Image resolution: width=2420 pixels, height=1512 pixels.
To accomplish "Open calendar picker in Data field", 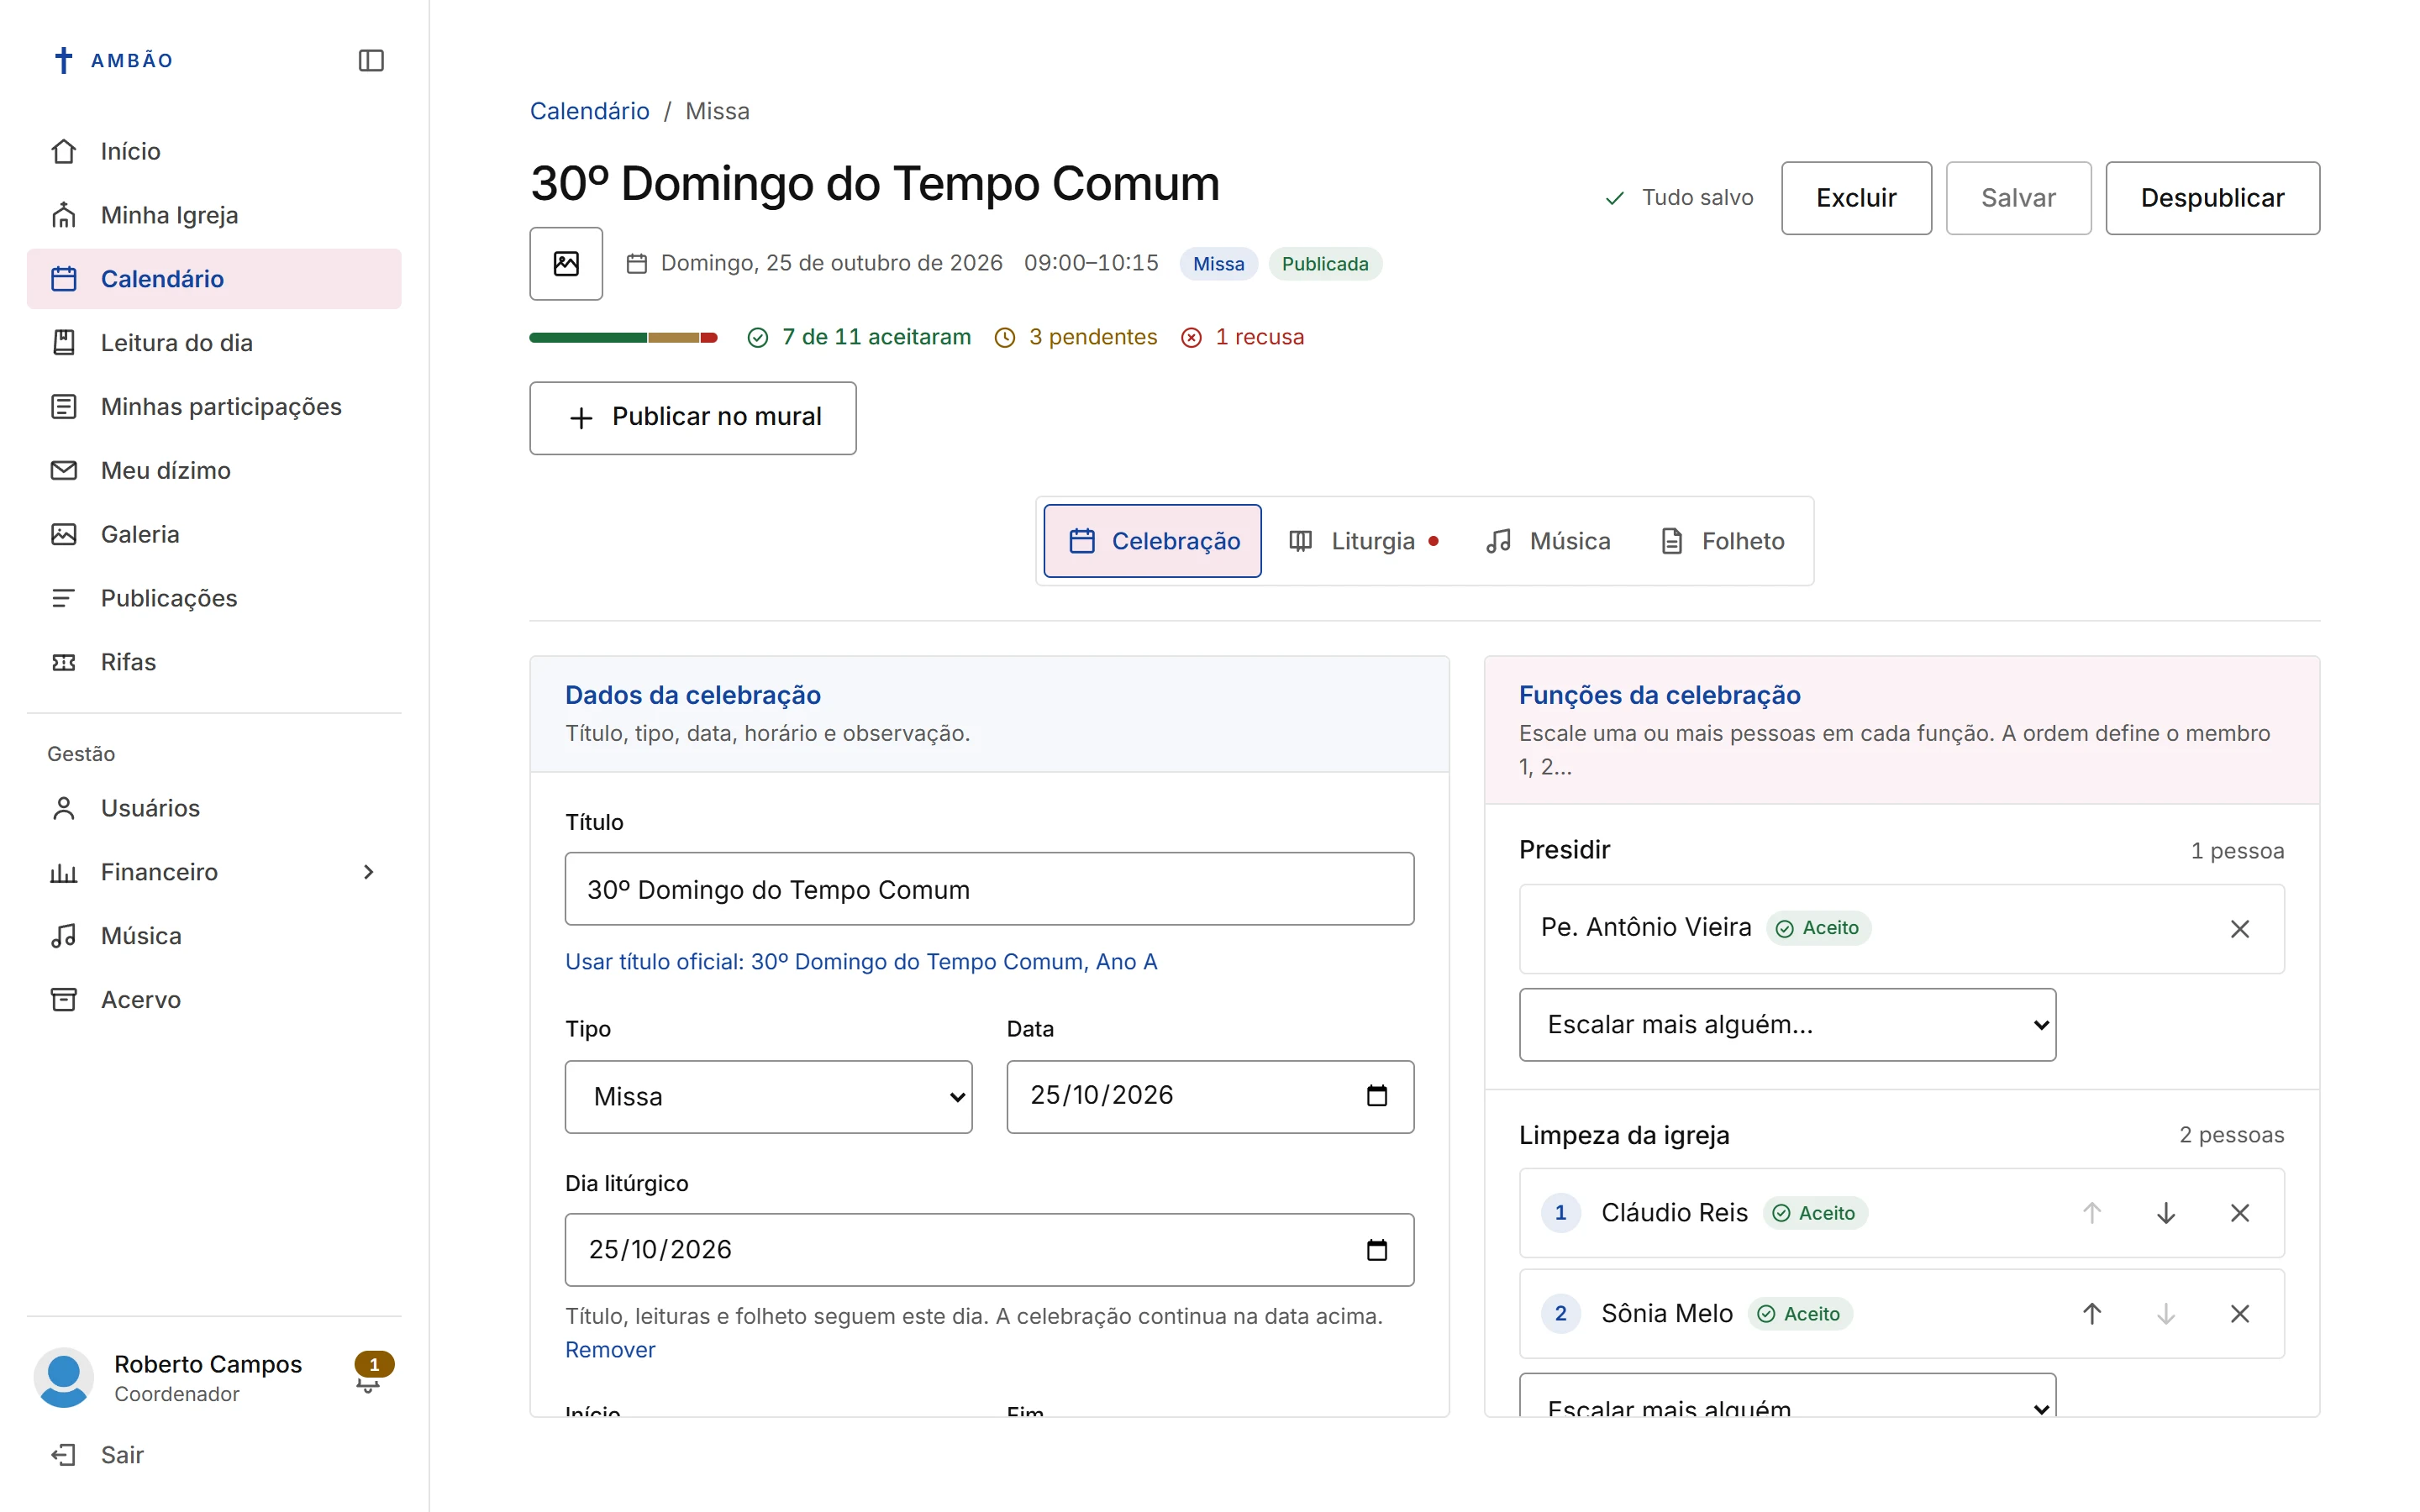I will click(x=1377, y=1096).
